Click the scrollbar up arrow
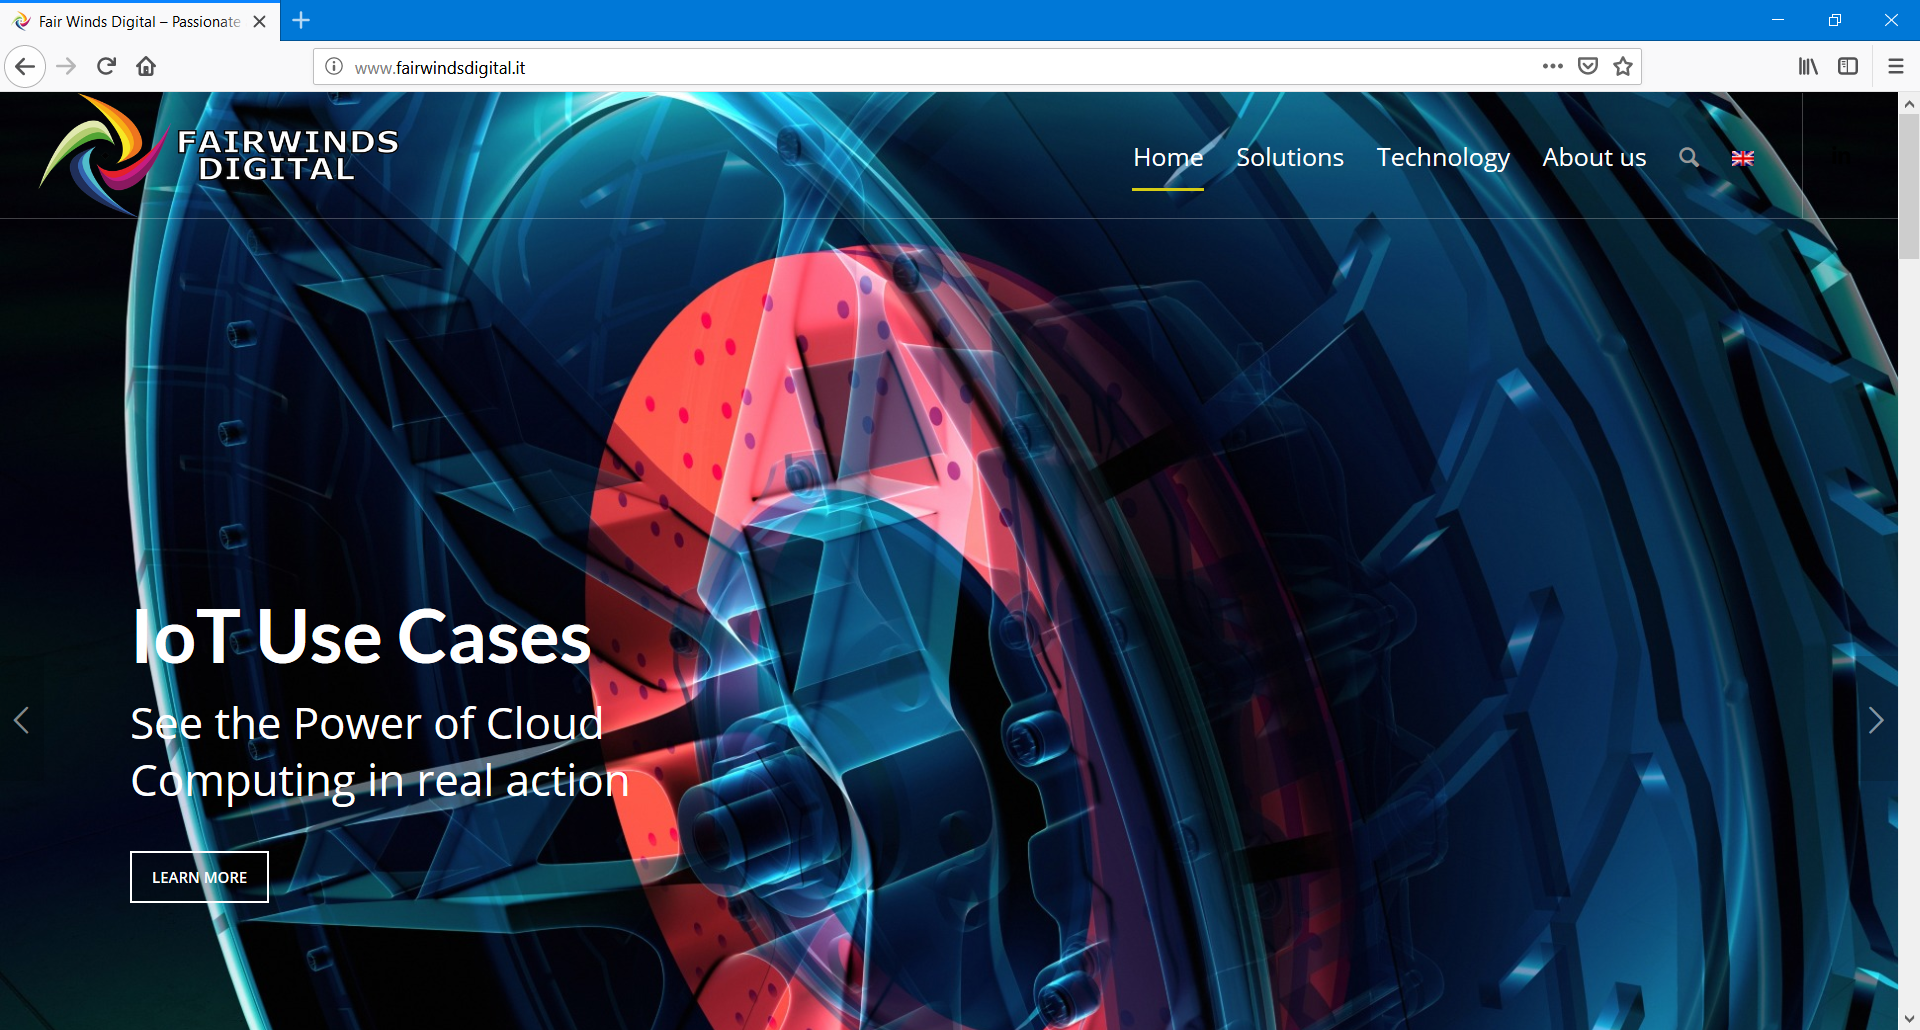Viewport: 1920px width, 1030px height. (1909, 102)
